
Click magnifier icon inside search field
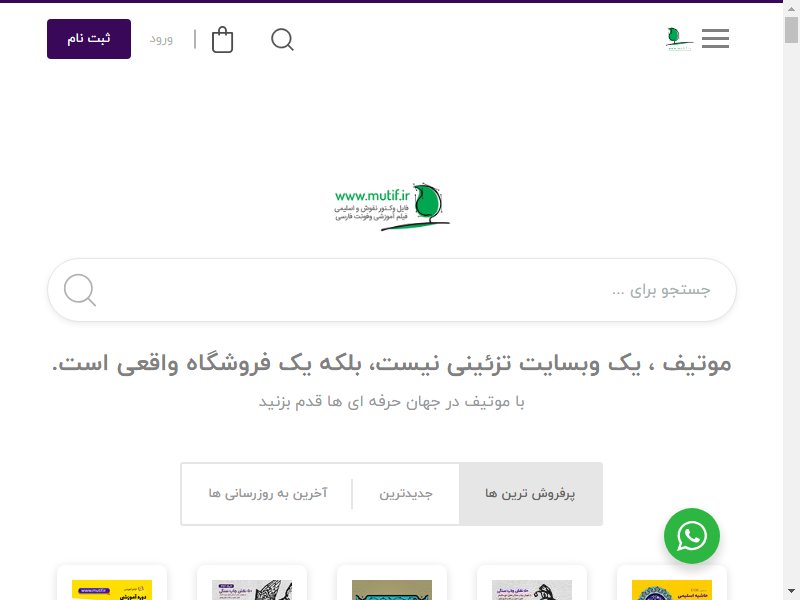[x=80, y=290]
